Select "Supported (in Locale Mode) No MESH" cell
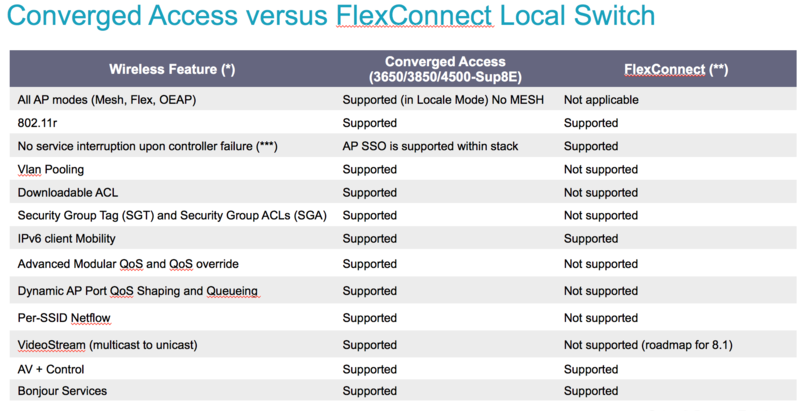 (447, 100)
